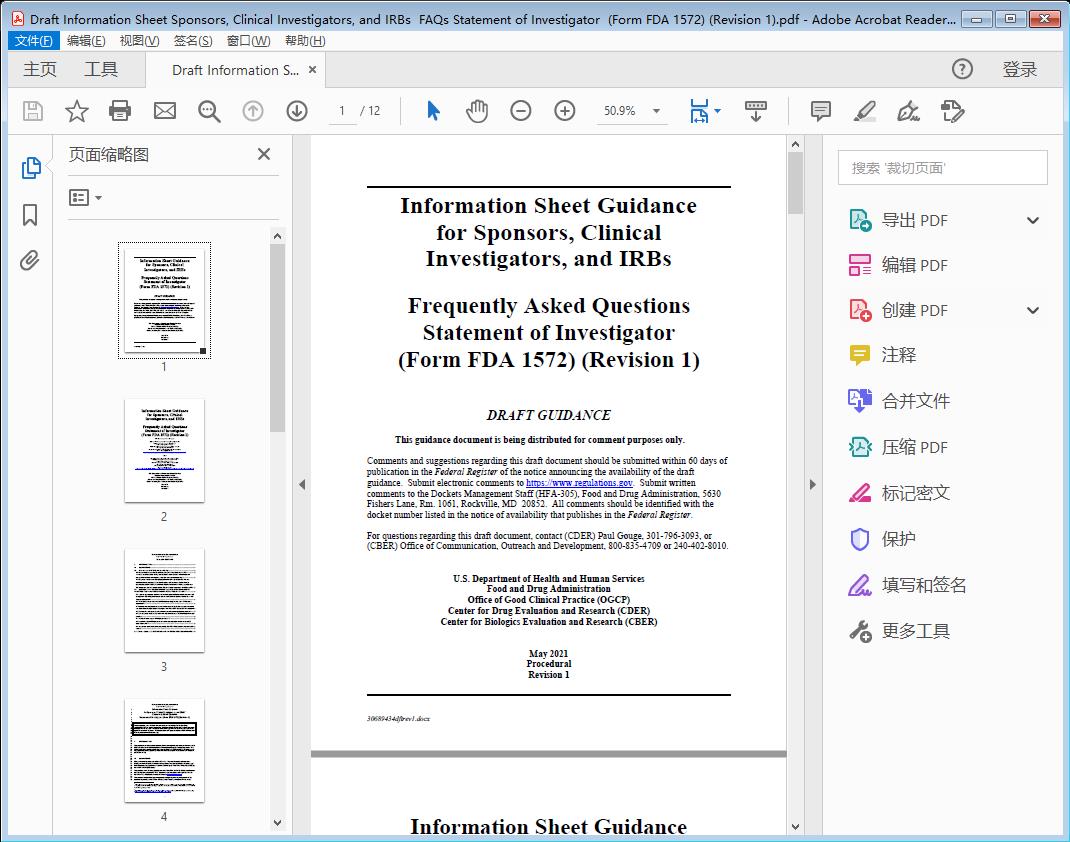Open the Fill & Sign pen icon

(x=908, y=111)
